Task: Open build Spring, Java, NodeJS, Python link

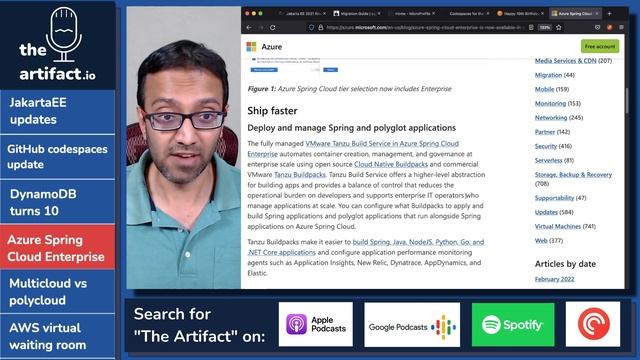Action: pyautogui.click(x=418, y=242)
